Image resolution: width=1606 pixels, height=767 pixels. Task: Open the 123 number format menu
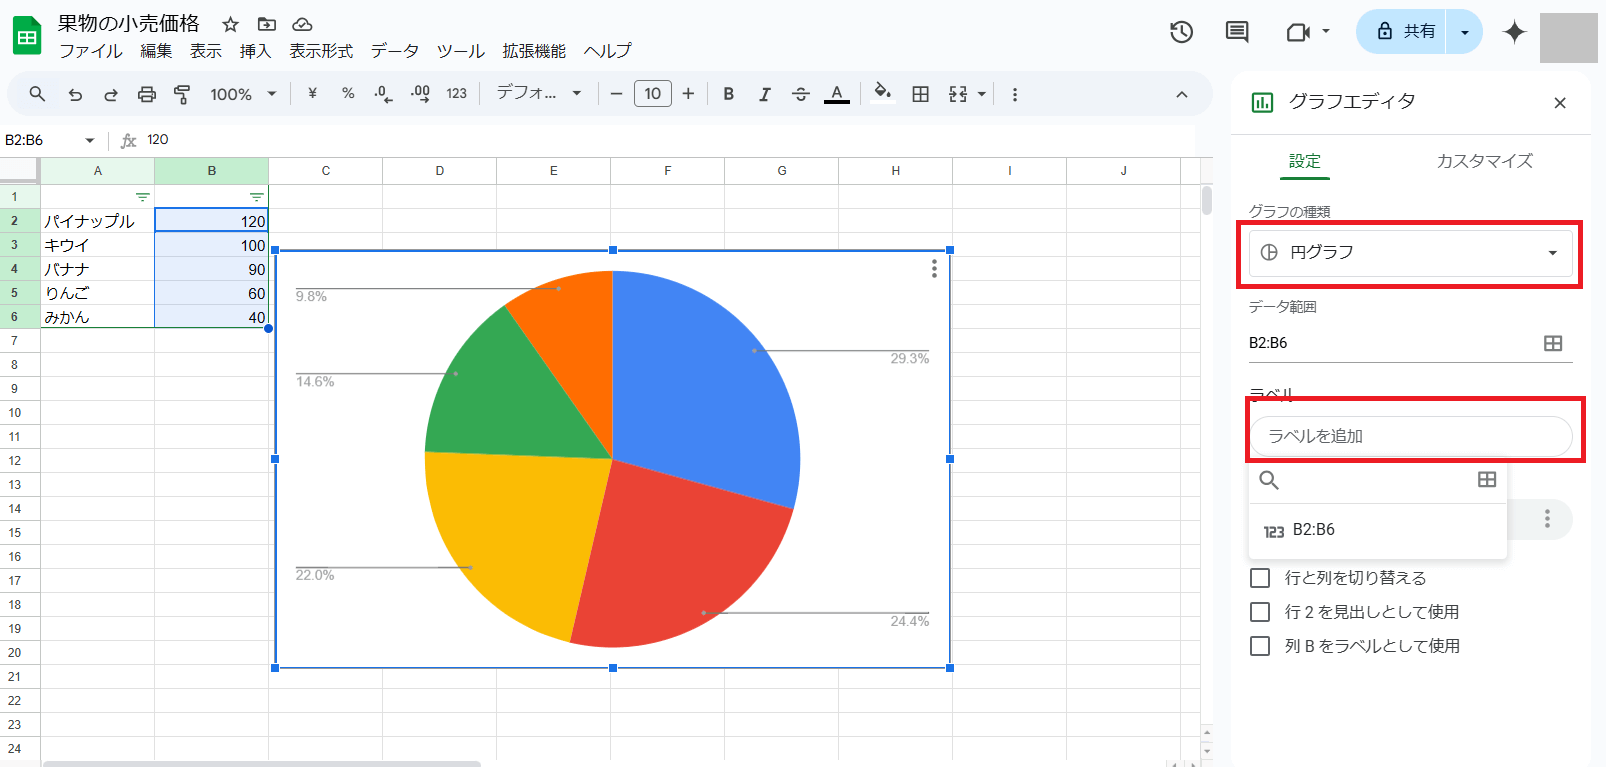coord(456,93)
